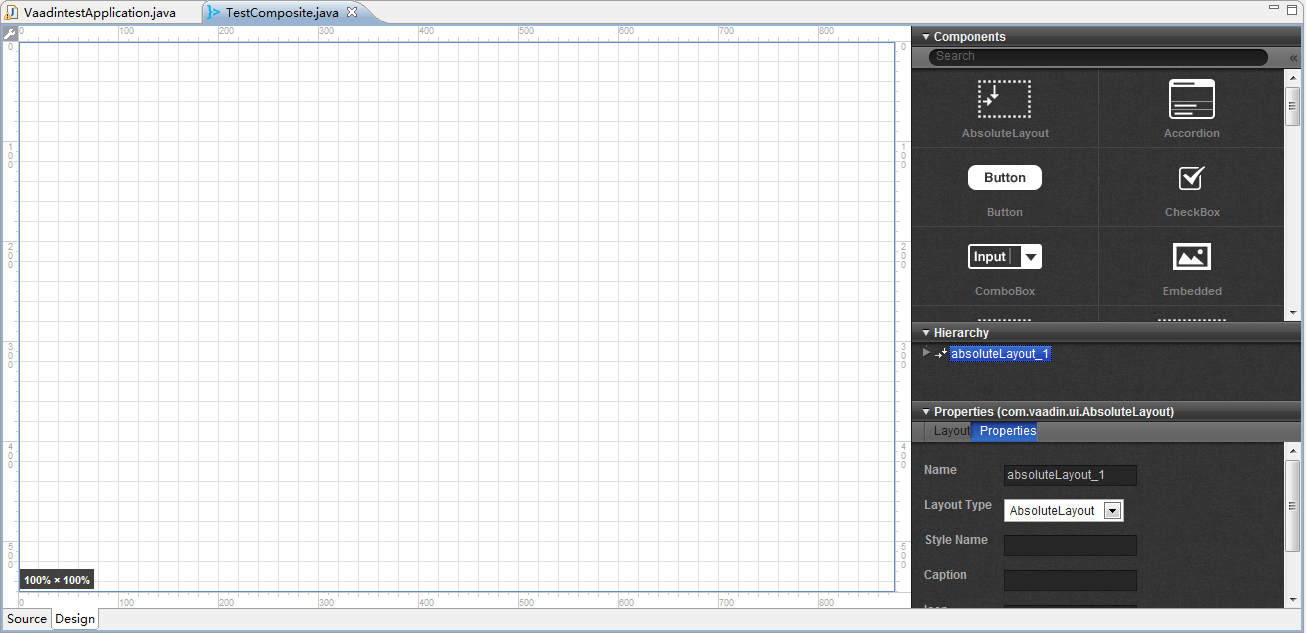The height and width of the screenshot is (633, 1306).
Task: Pick the Button component from palette
Action: (x=1004, y=177)
